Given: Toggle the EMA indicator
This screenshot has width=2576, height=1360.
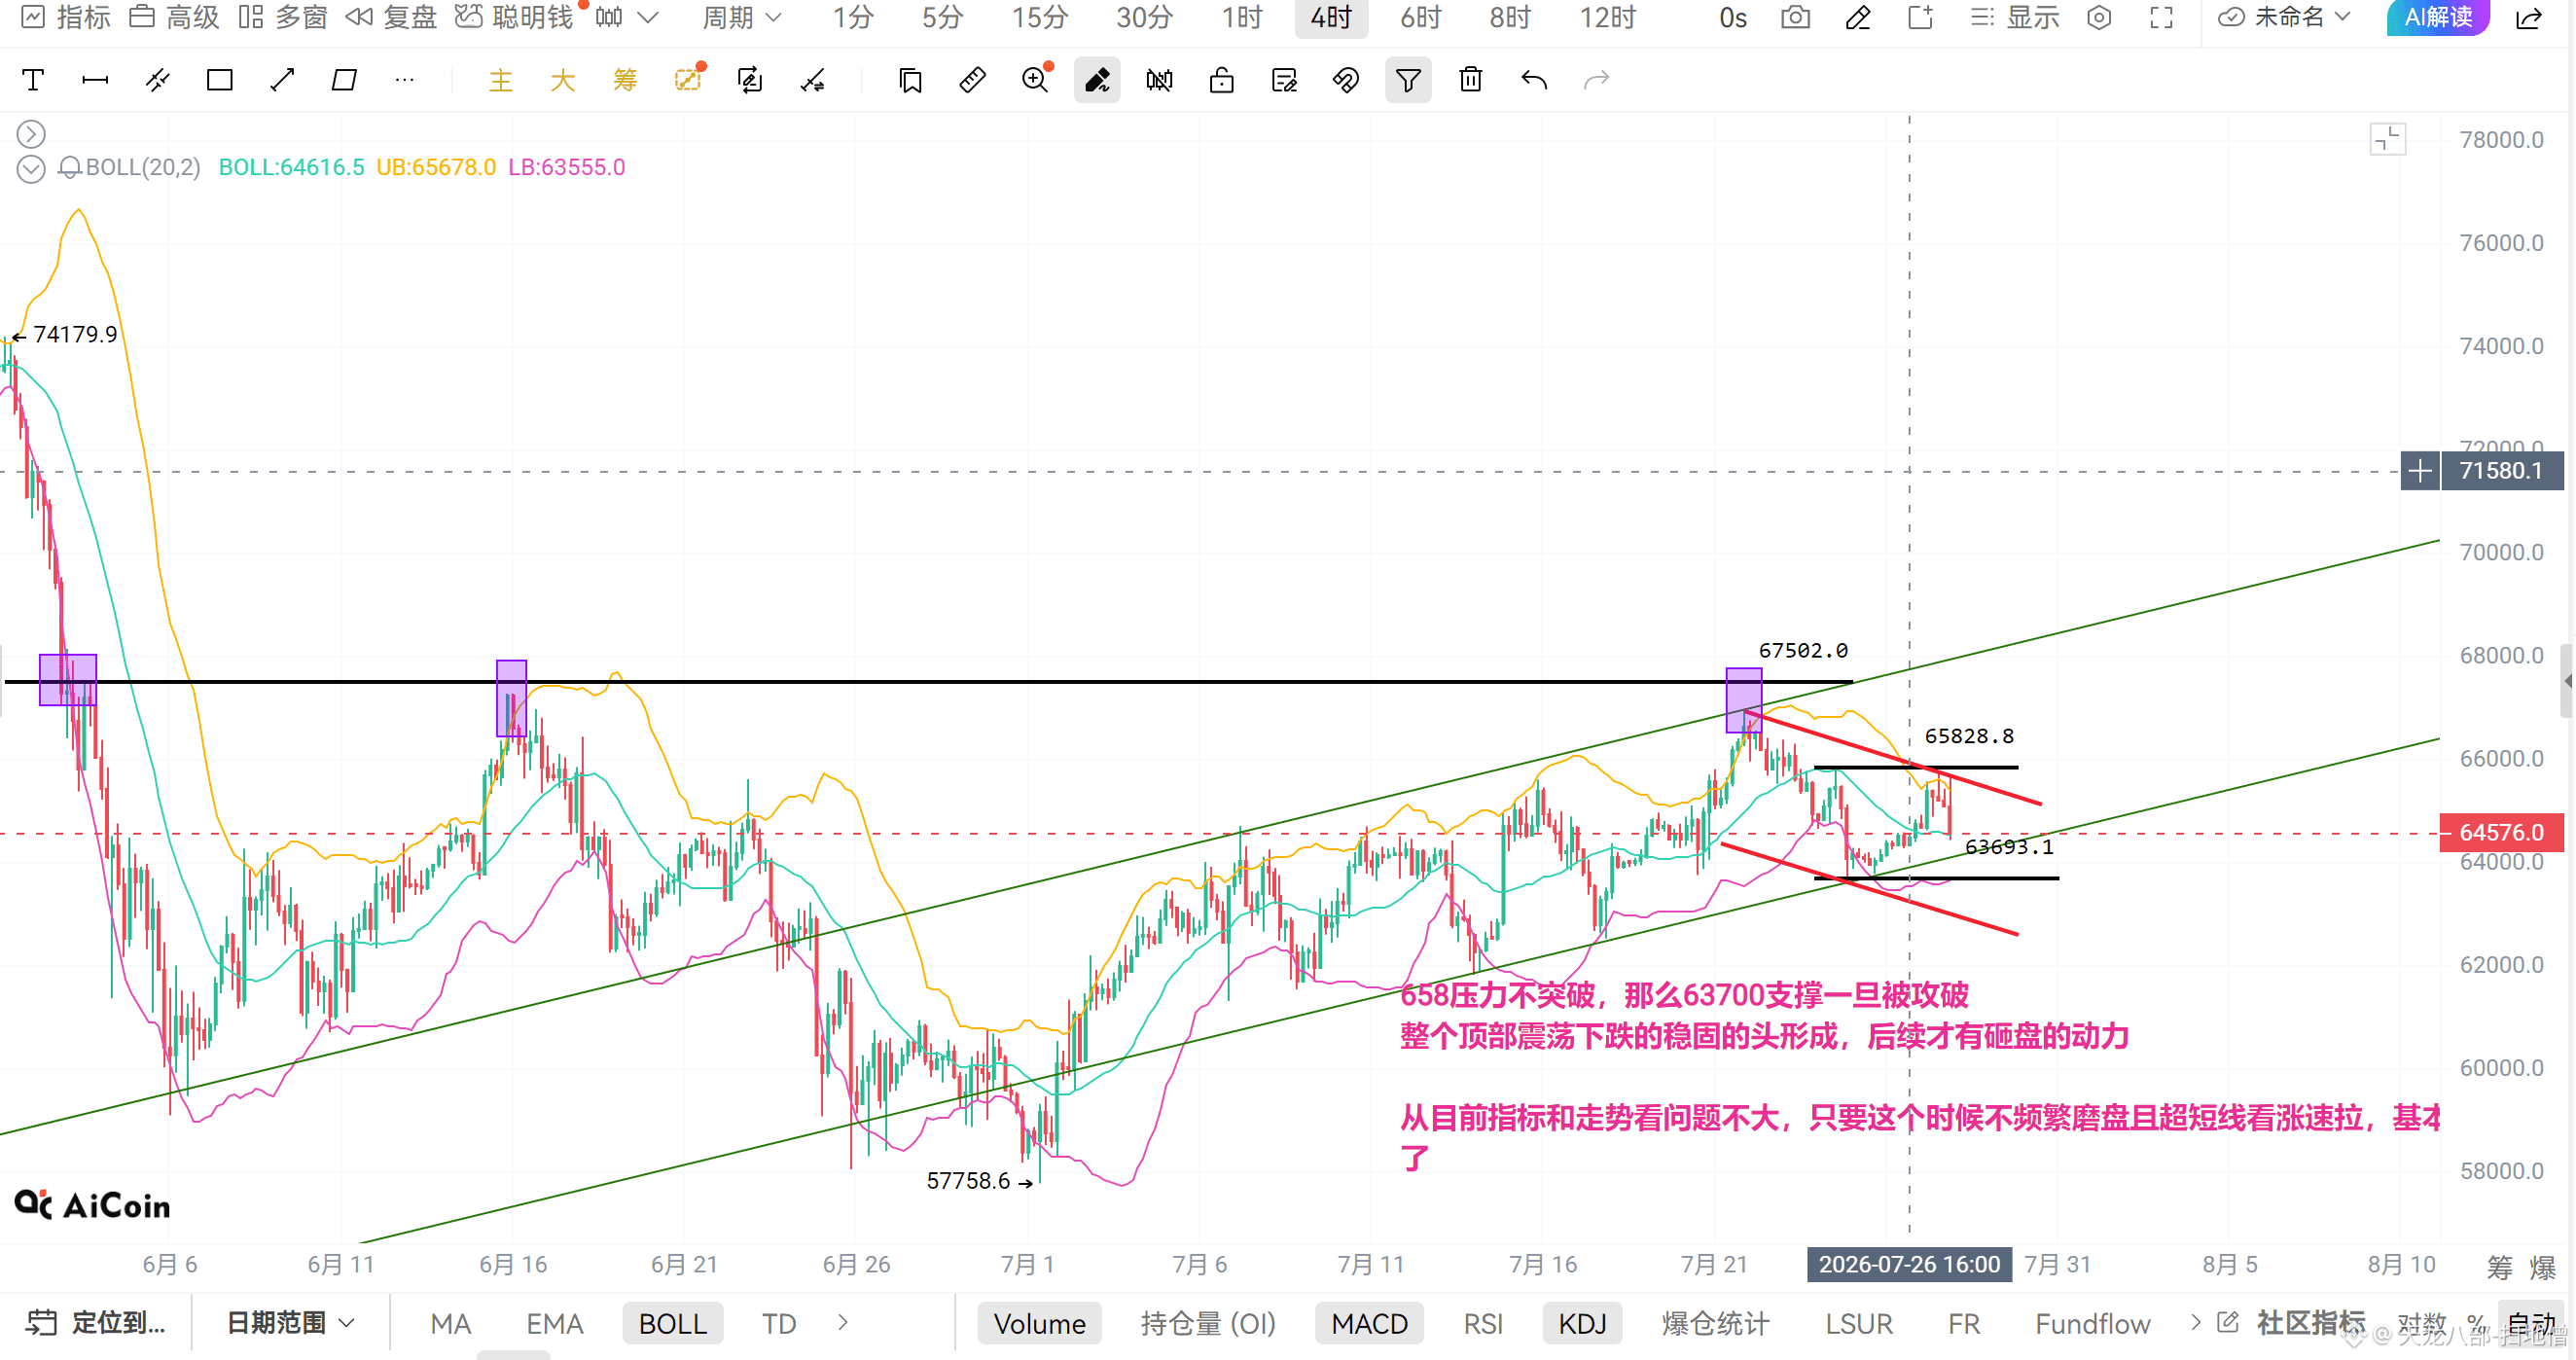Looking at the screenshot, I should [x=555, y=1323].
